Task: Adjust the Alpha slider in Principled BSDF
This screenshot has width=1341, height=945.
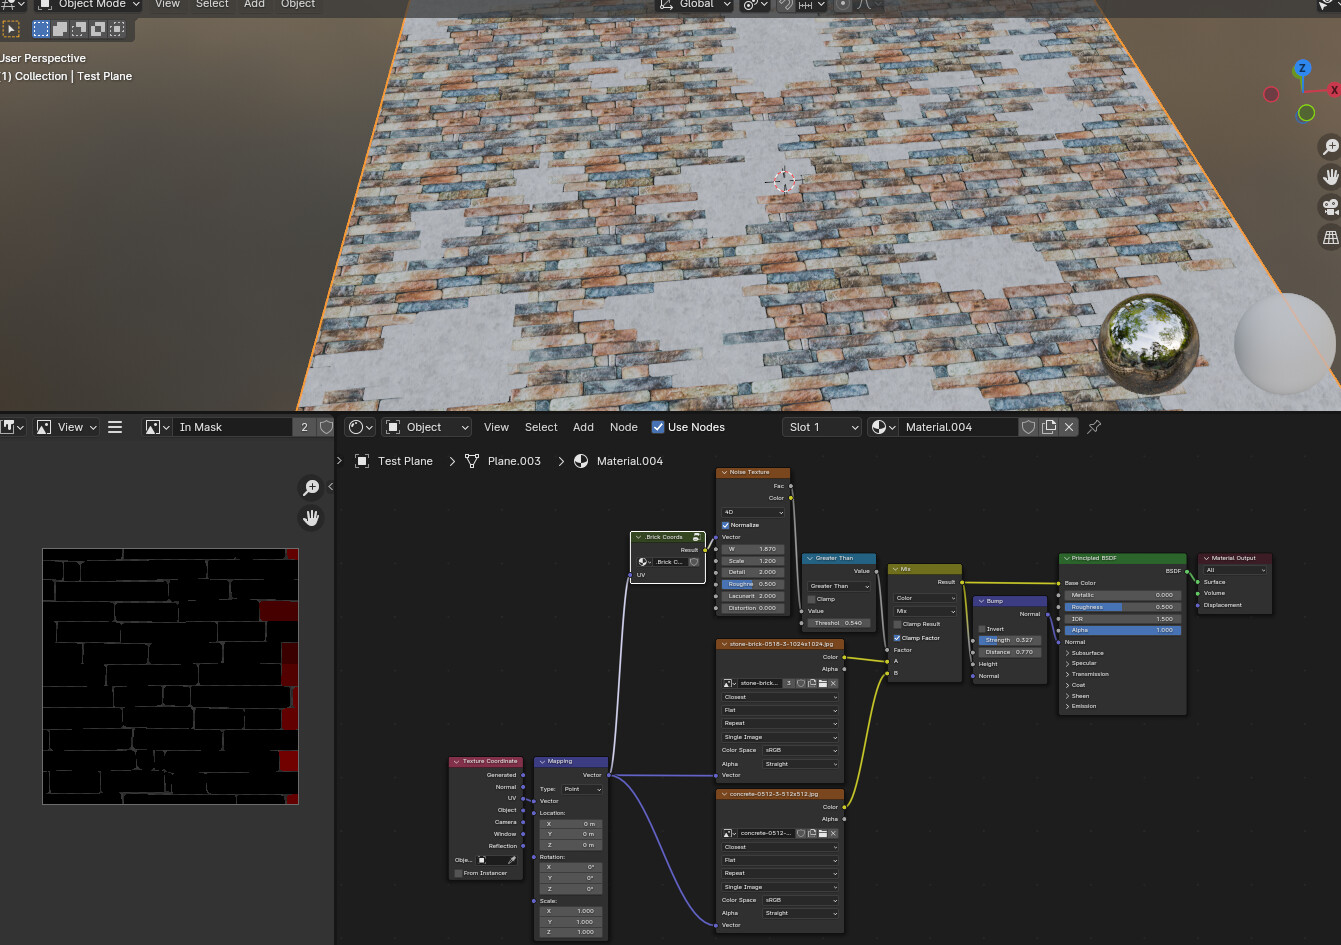Action: (1123, 630)
